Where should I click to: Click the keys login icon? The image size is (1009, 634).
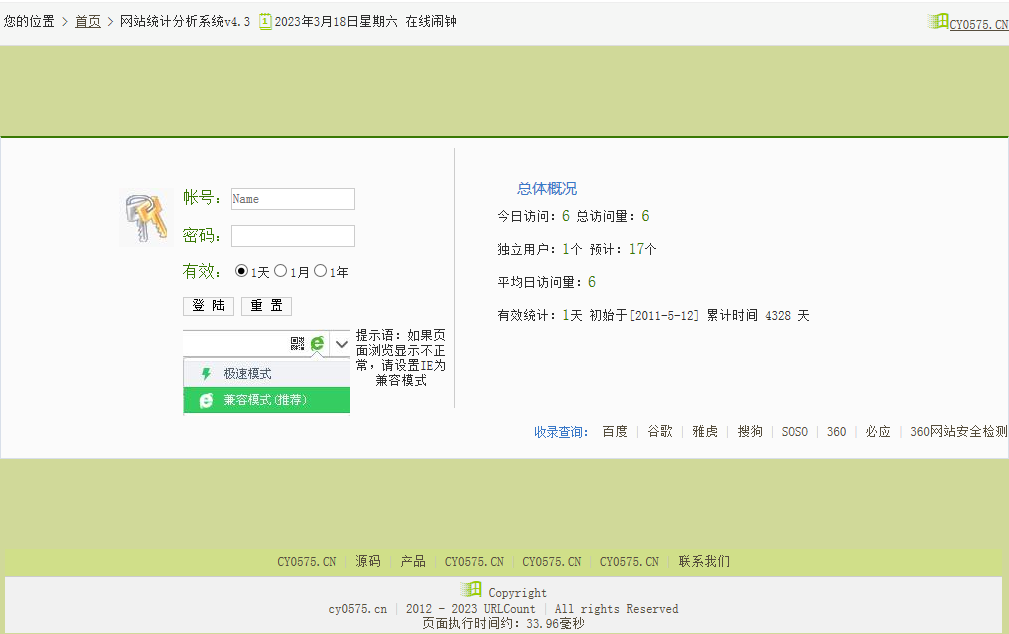tap(146, 218)
